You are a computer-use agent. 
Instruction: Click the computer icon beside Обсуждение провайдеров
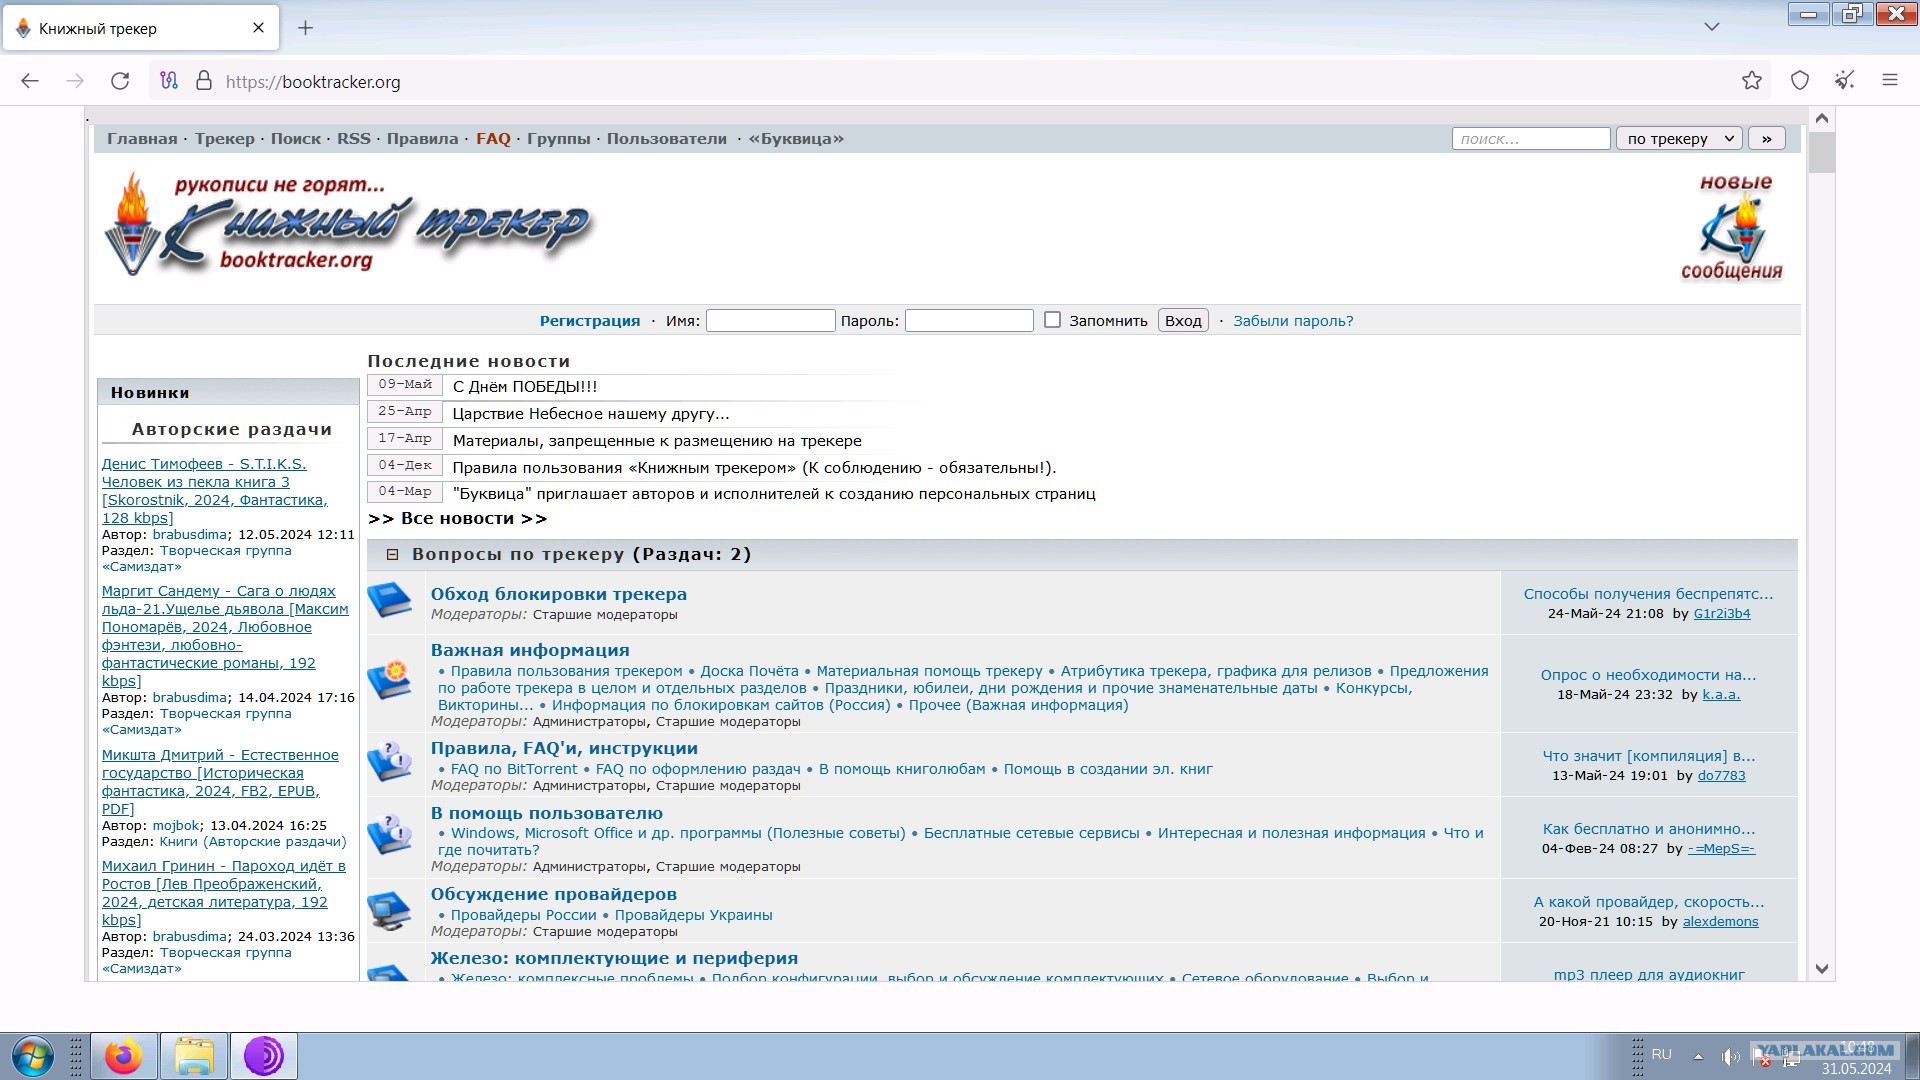point(390,909)
